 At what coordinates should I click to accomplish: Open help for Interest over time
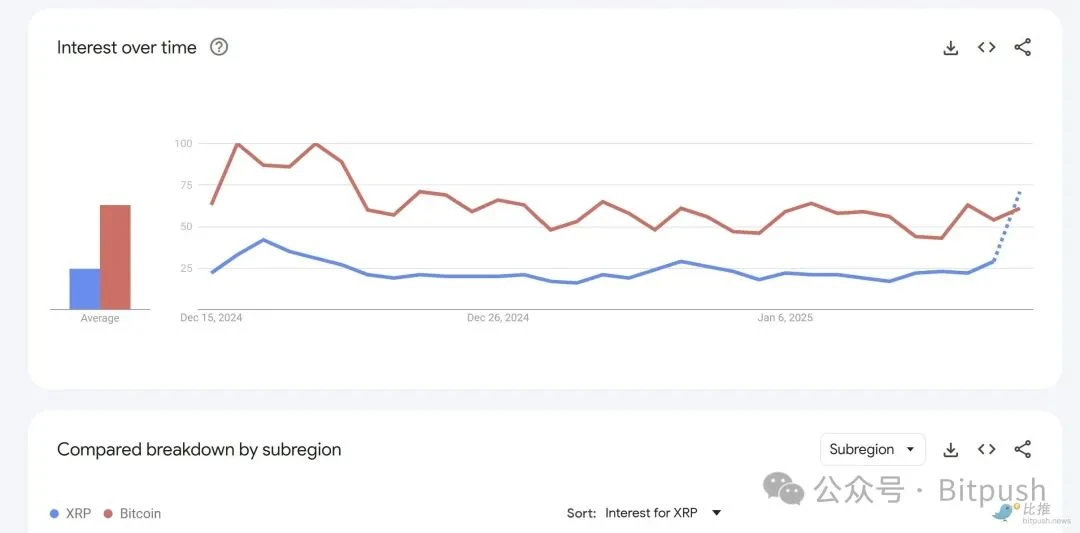pos(219,47)
